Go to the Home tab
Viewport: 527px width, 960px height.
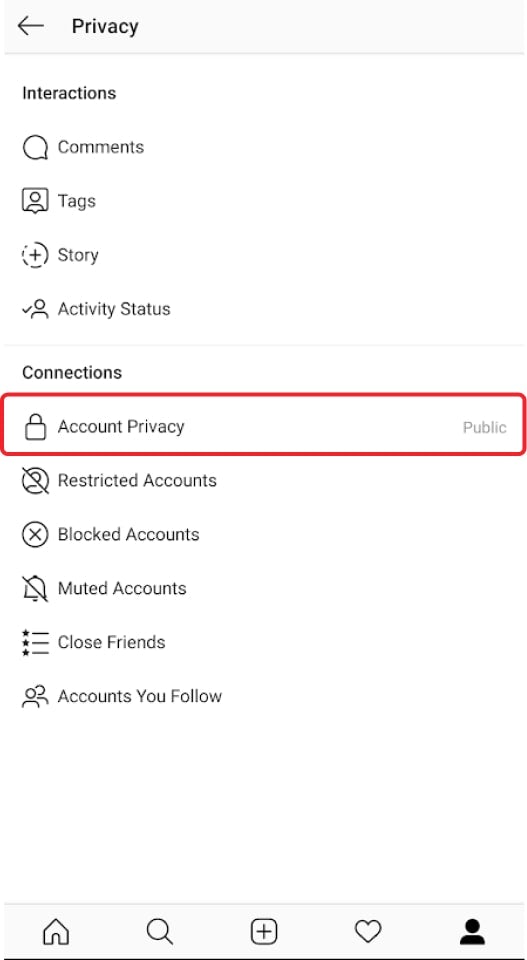tap(56, 932)
